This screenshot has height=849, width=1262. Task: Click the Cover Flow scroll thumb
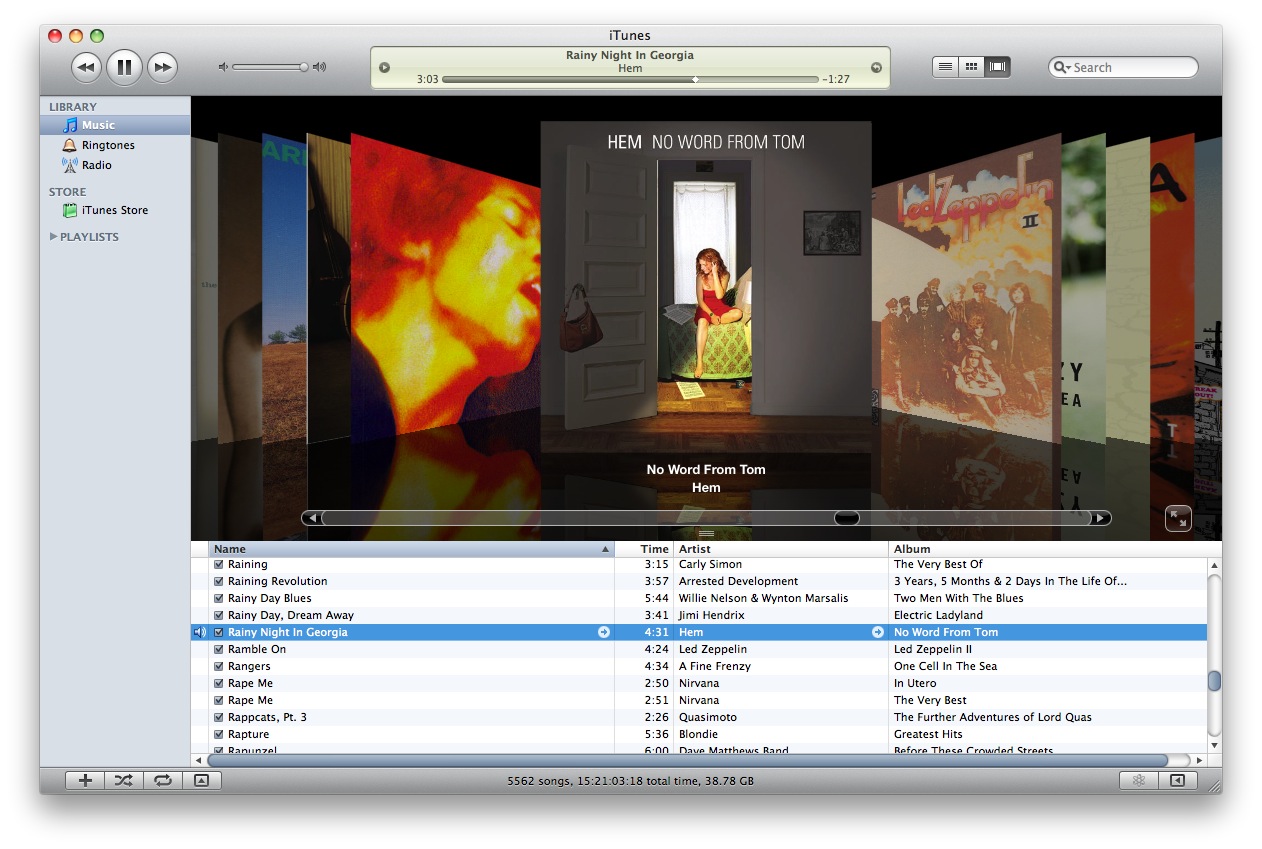(847, 518)
